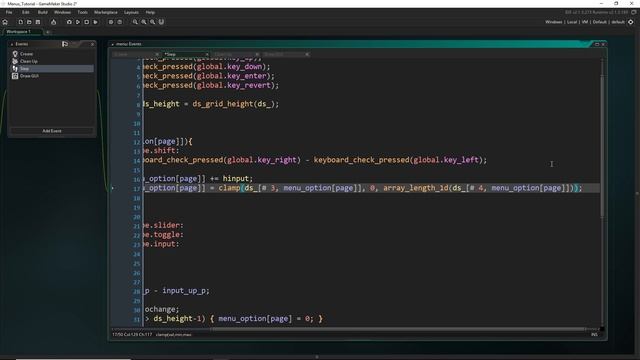
Task: Open the Edit menu
Action: click(25, 12)
